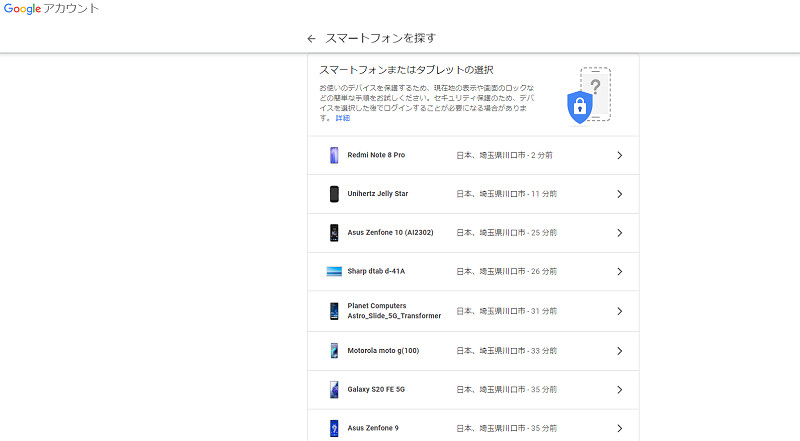Select the Asus Zenfone 9 device name
The width and height of the screenshot is (800, 441).
[373, 428]
